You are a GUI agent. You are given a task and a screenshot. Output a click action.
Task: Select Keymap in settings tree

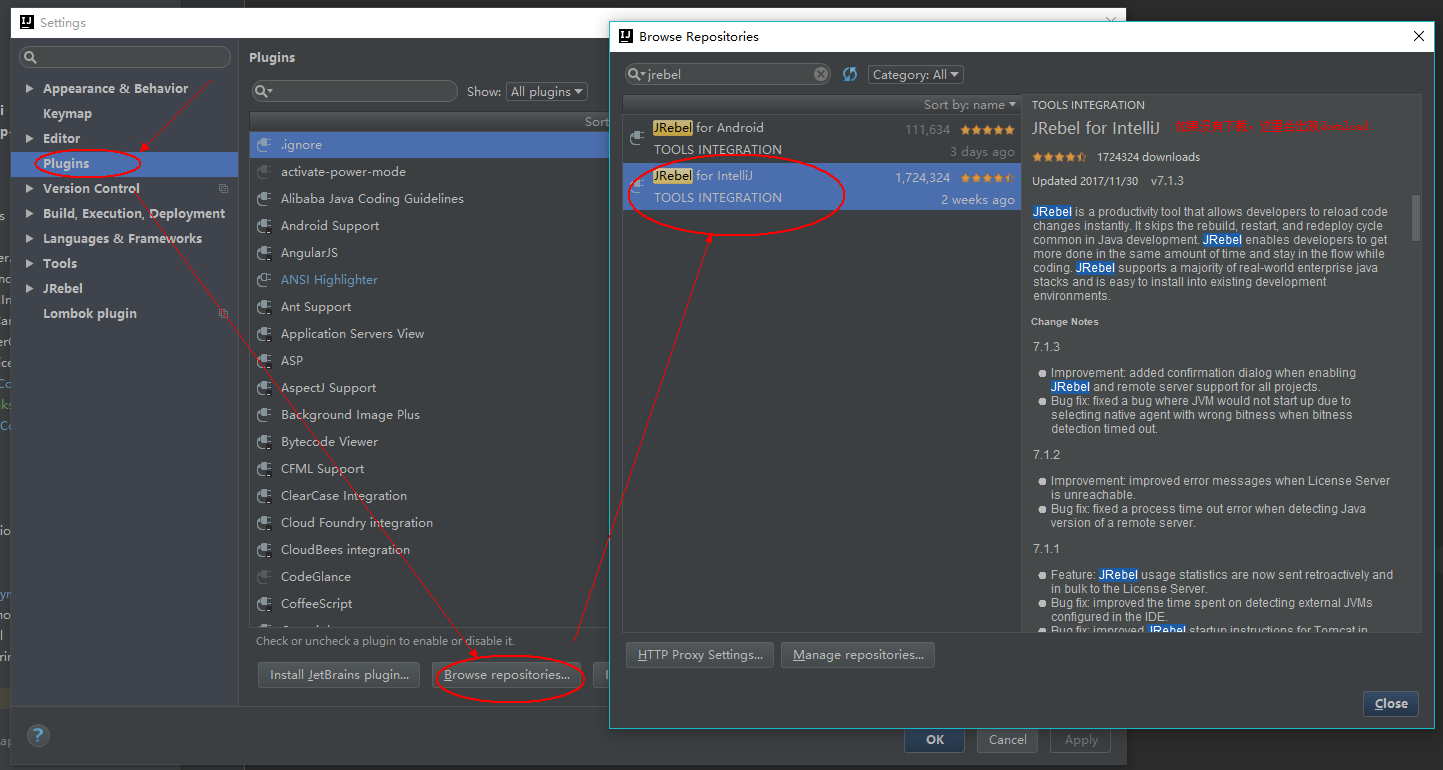pyautogui.click(x=124, y=114)
